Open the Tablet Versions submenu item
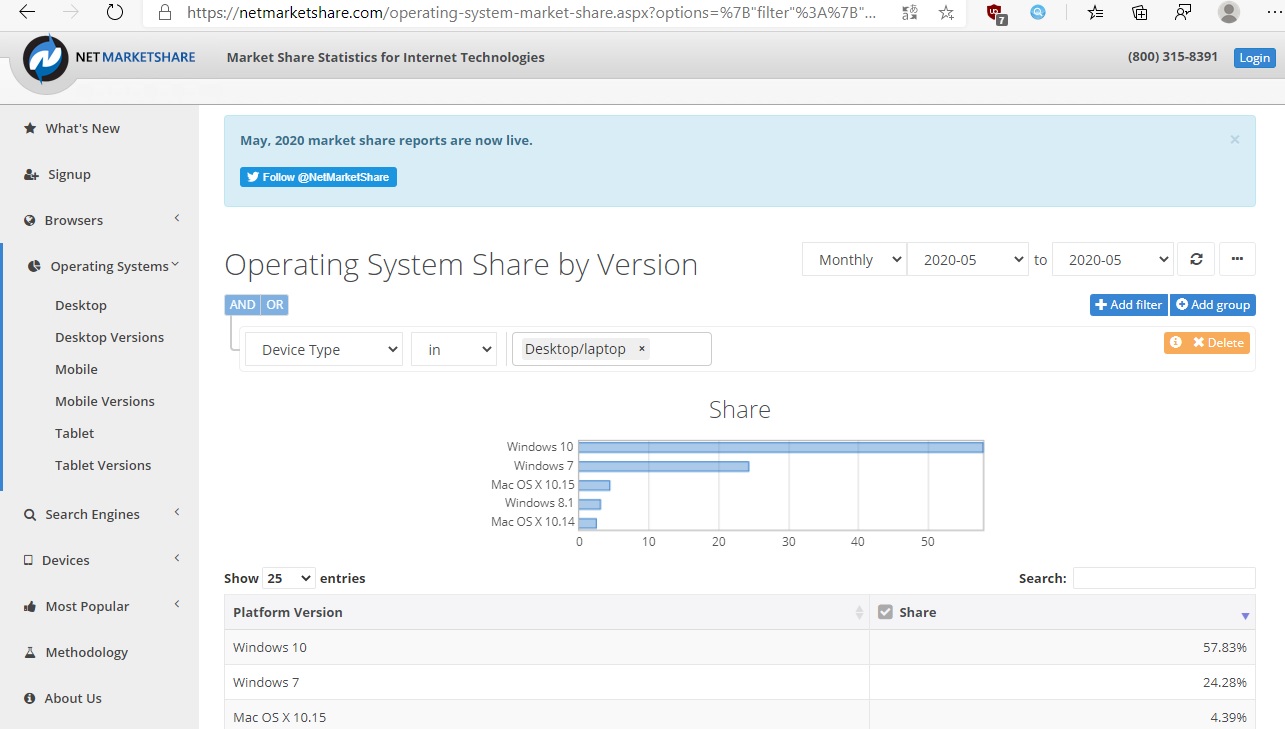The height and width of the screenshot is (729, 1285). coord(103,465)
